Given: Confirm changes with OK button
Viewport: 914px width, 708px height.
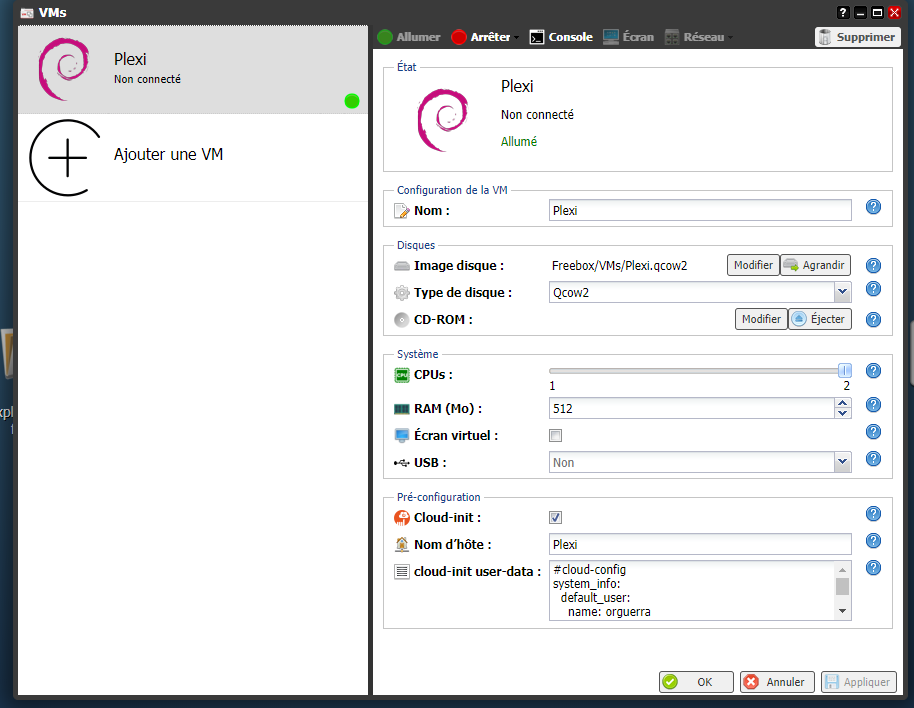Looking at the screenshot, I should [x=696, y=682].
